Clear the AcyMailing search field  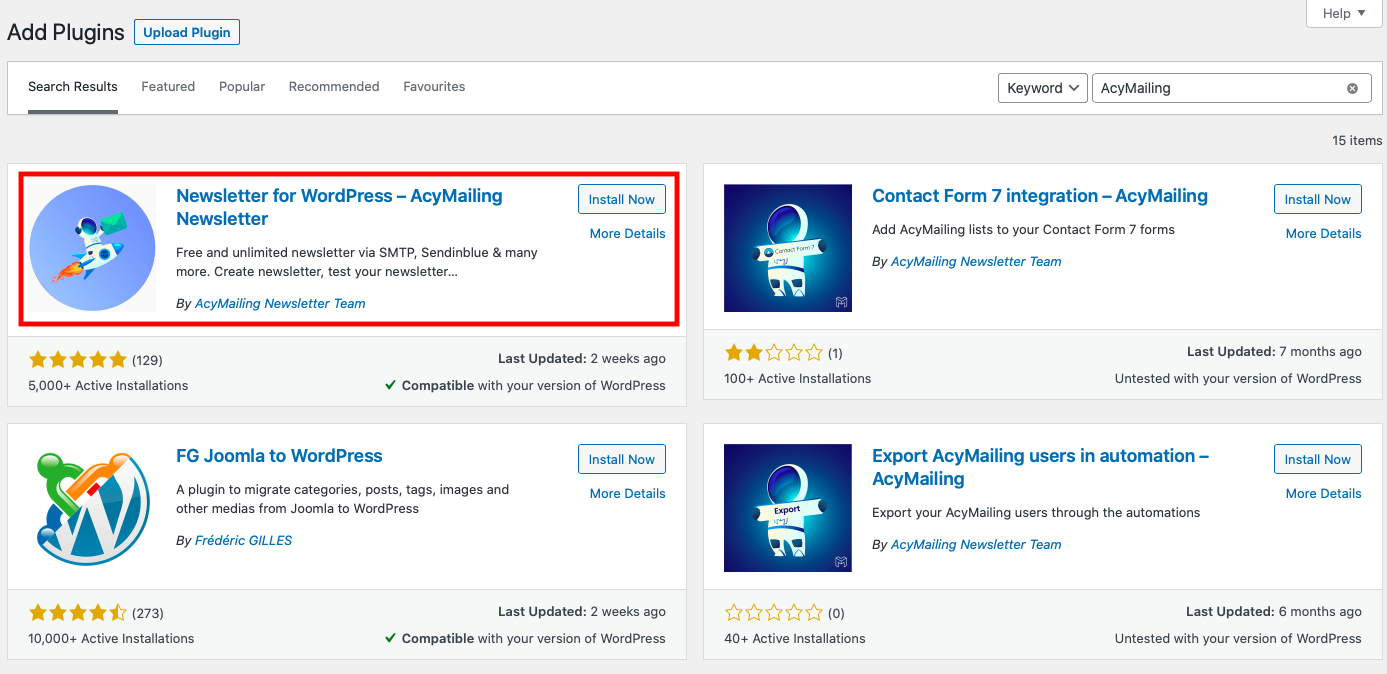click(x=1352, y=88)
